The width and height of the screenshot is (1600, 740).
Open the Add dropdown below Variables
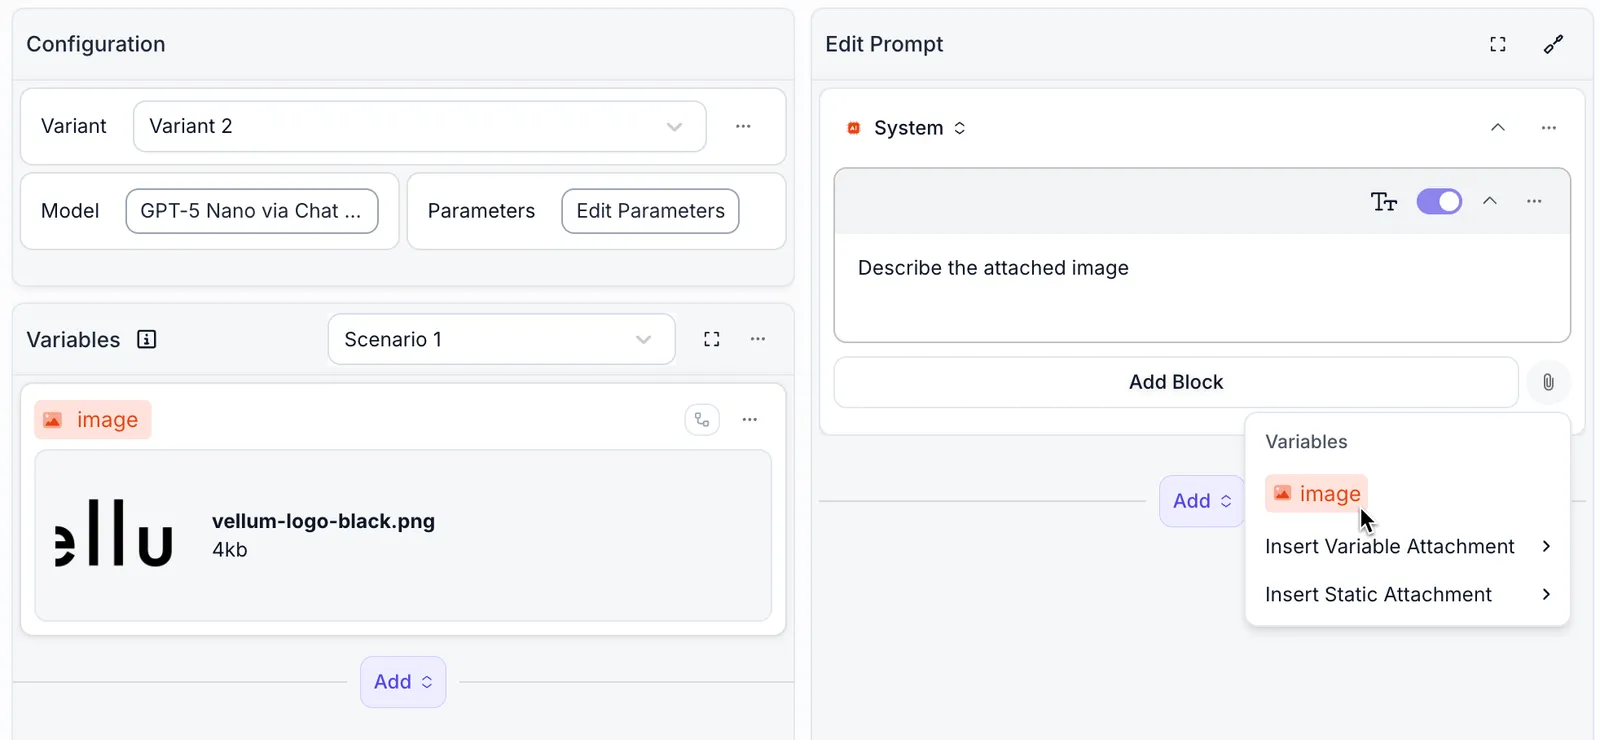pyautogui.click(x=403, y=682)
